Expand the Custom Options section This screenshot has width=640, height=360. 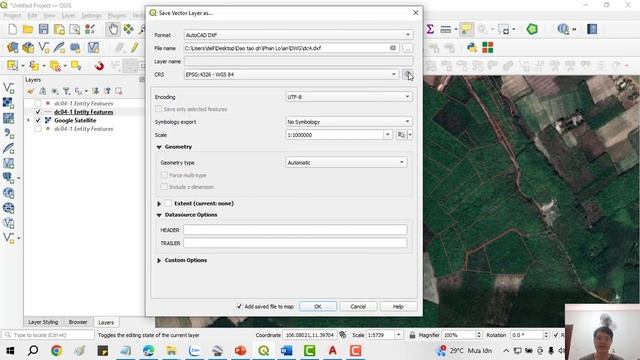tap(159, 260)
